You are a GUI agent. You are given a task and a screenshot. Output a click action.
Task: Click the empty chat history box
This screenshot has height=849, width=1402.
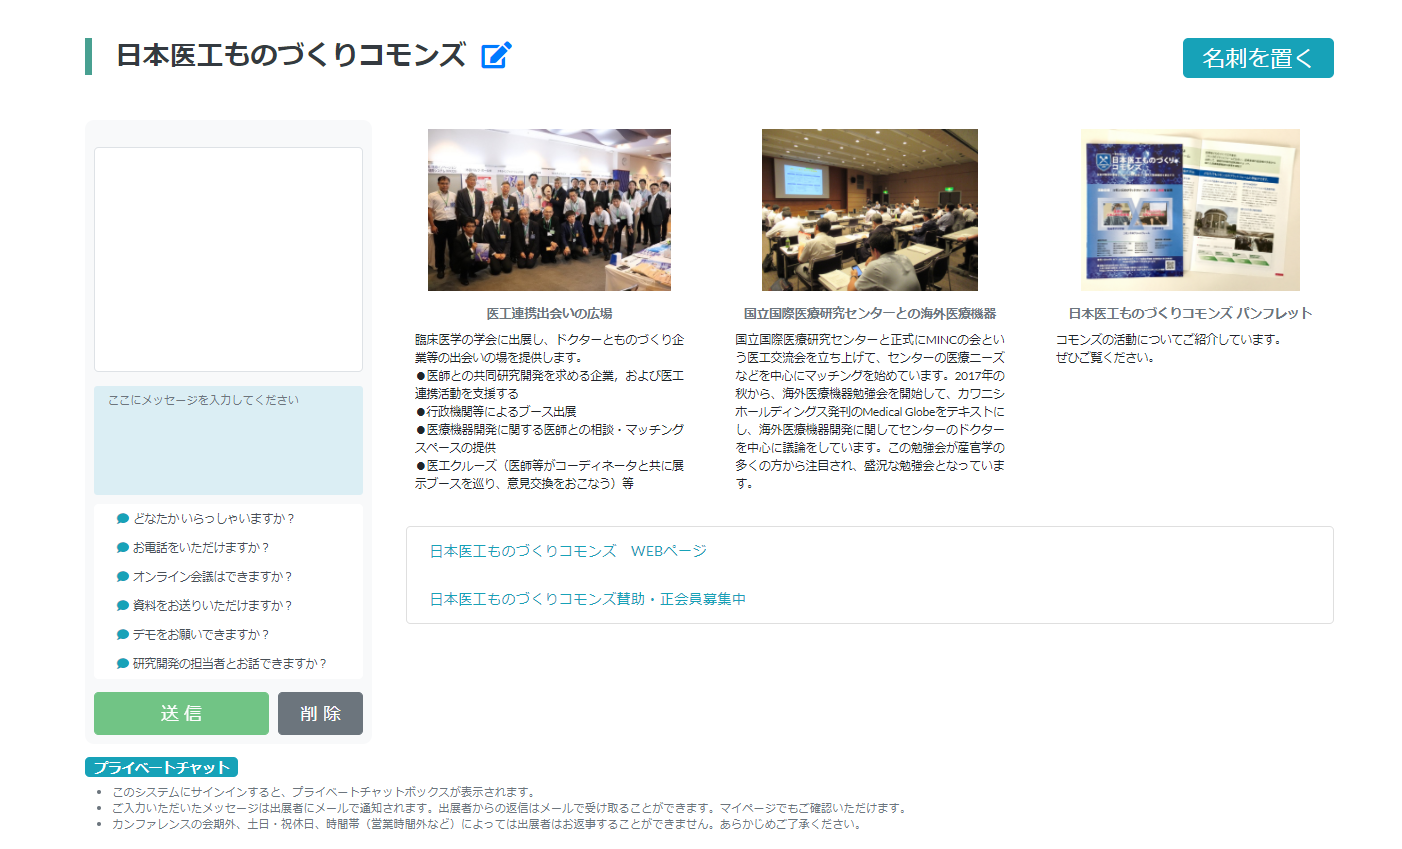click(228, 260)
